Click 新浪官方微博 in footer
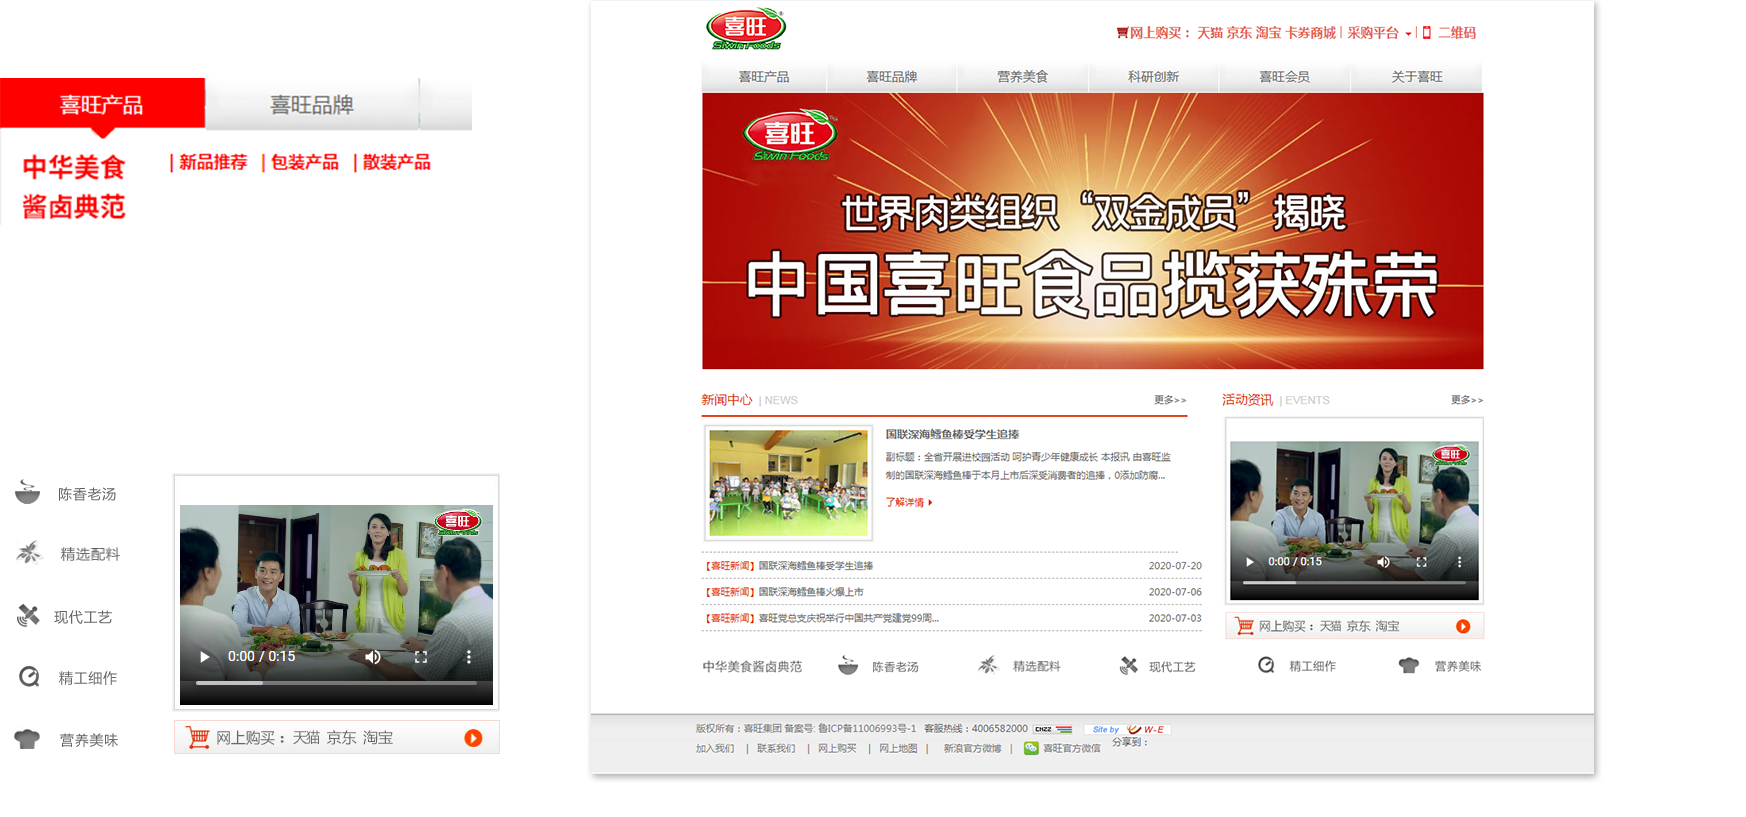 pyautogui.click(x=972, y=748)
